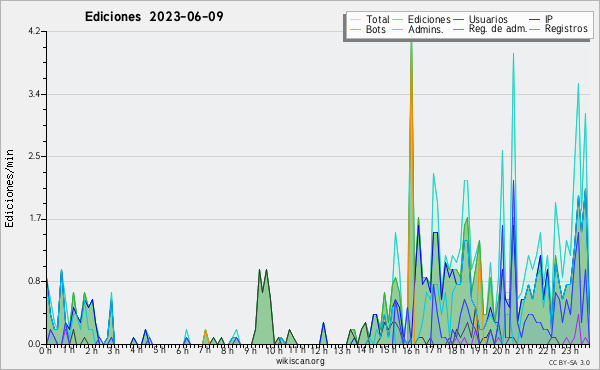Click the 'CC BY-SA 3.0' license text
The width and height of the screenshot is (600, 370).
[x=569, y=363]
